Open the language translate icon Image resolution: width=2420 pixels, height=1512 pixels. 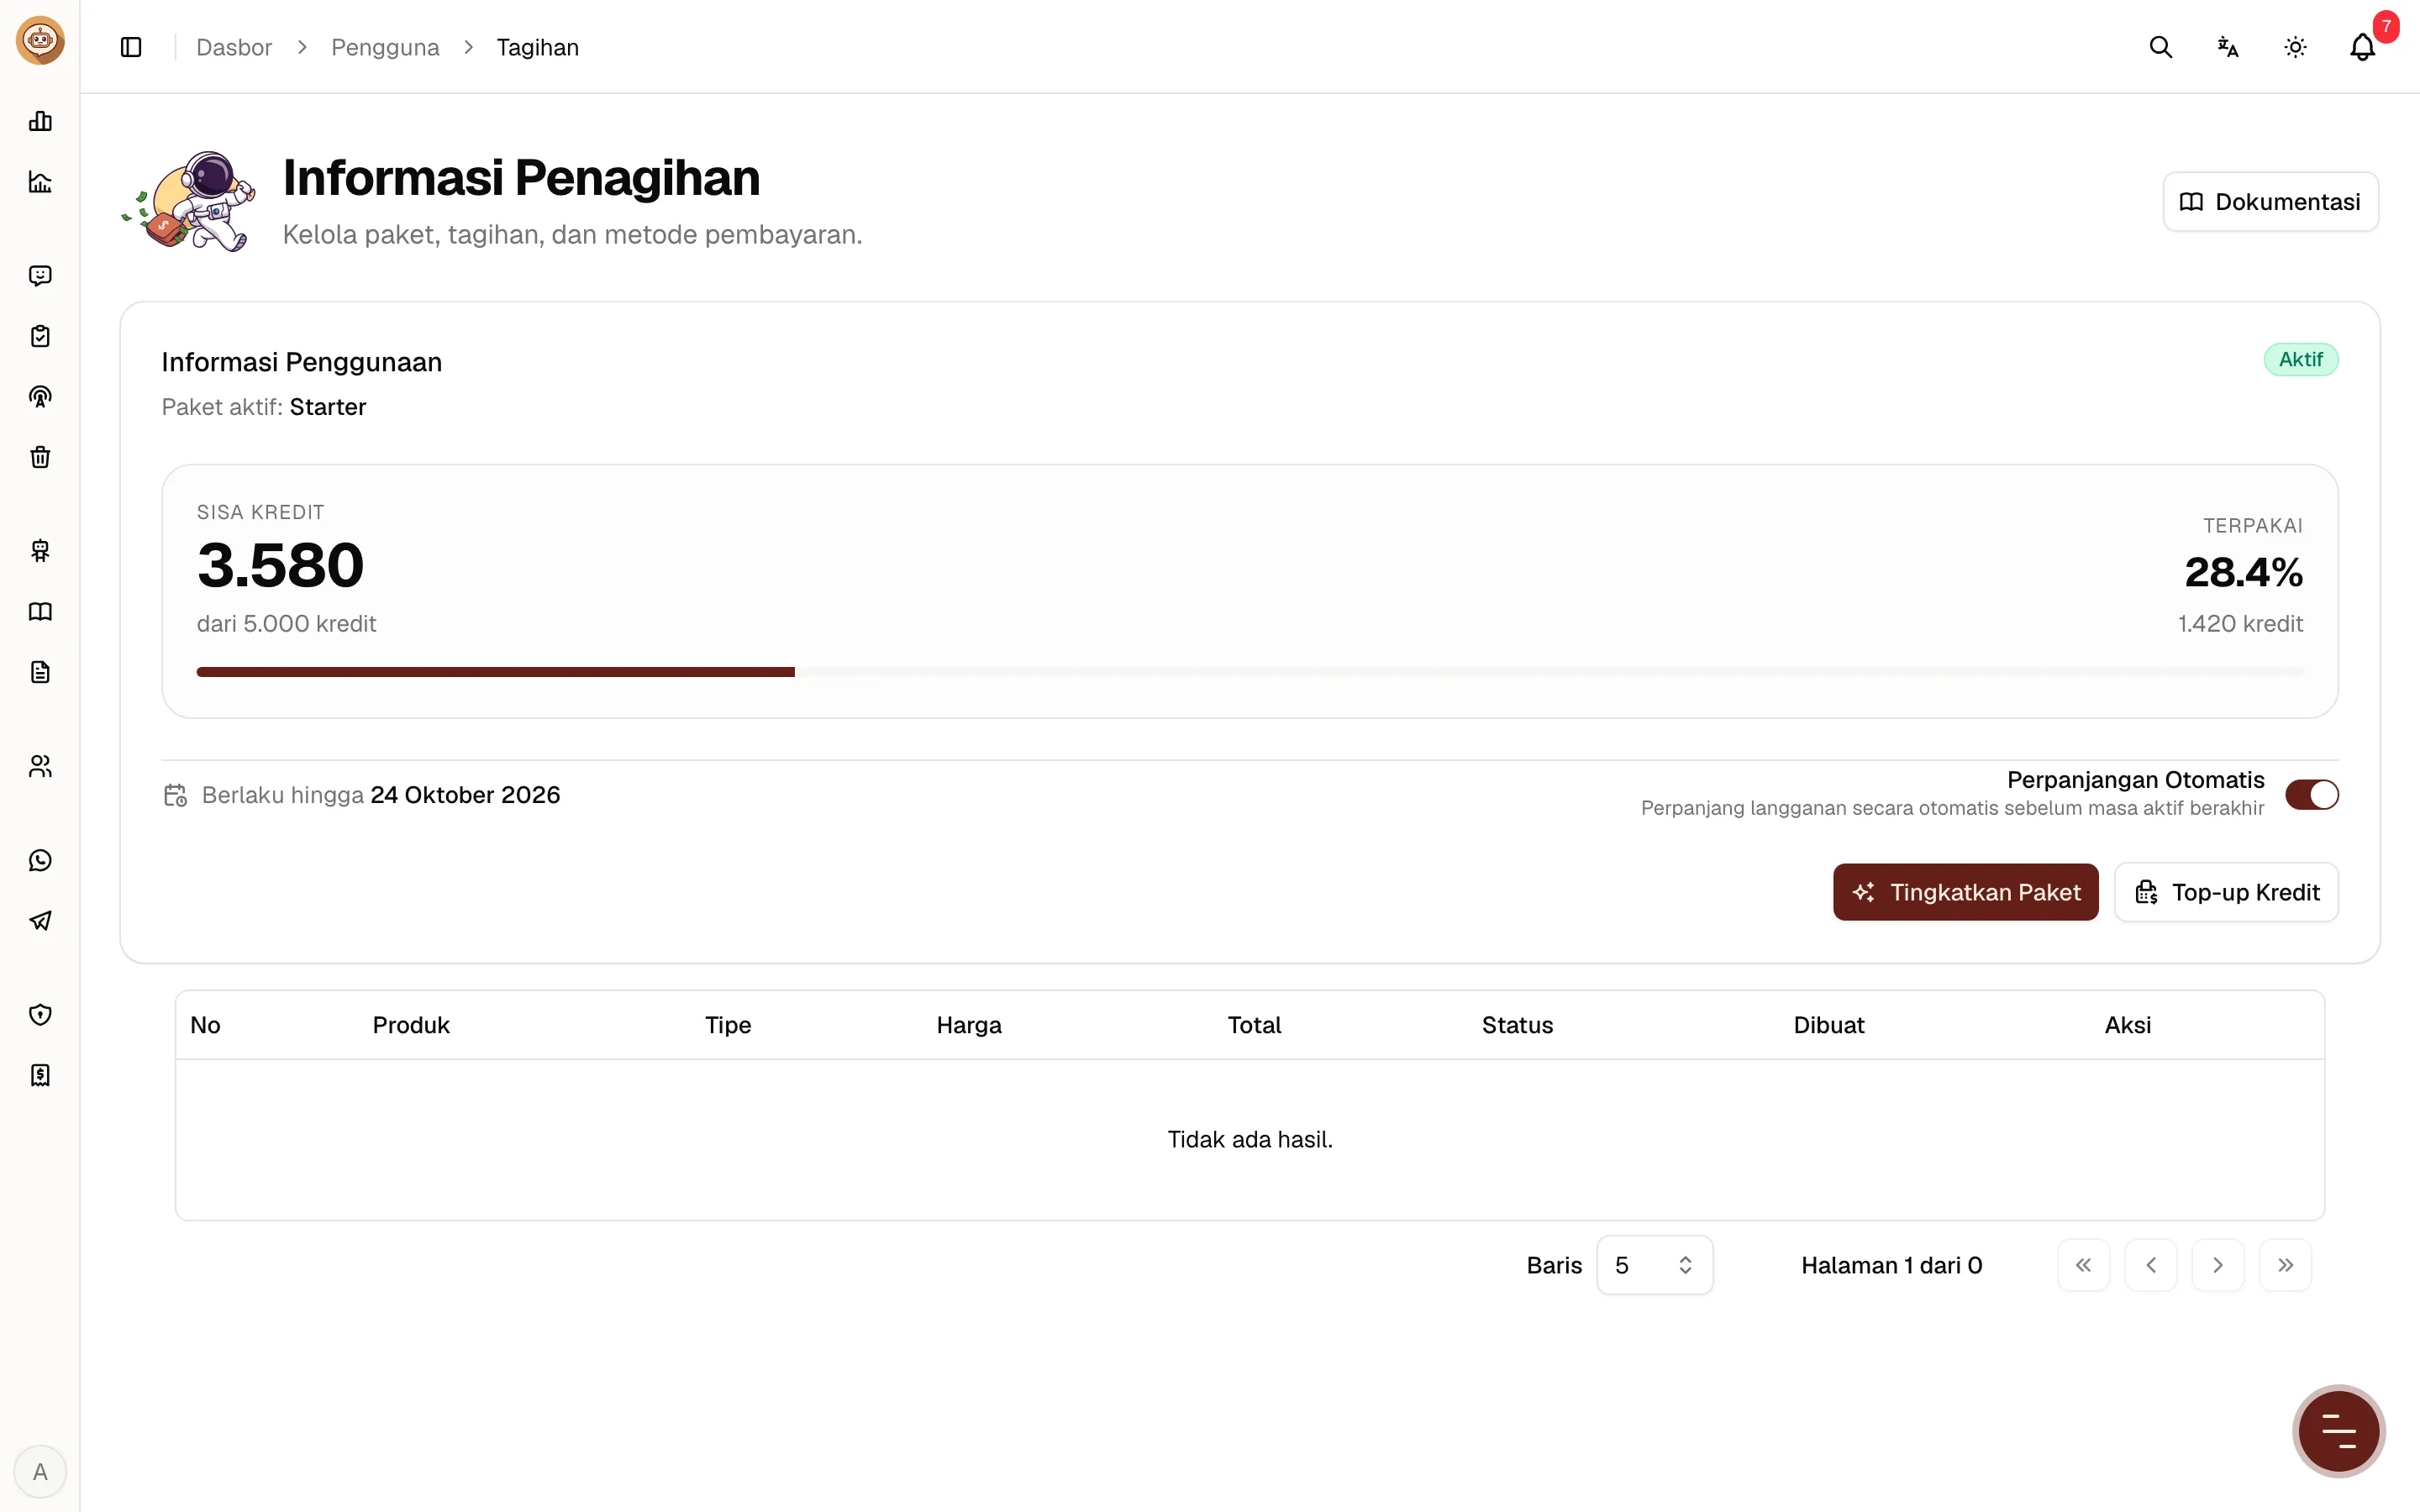point(2227,47)
